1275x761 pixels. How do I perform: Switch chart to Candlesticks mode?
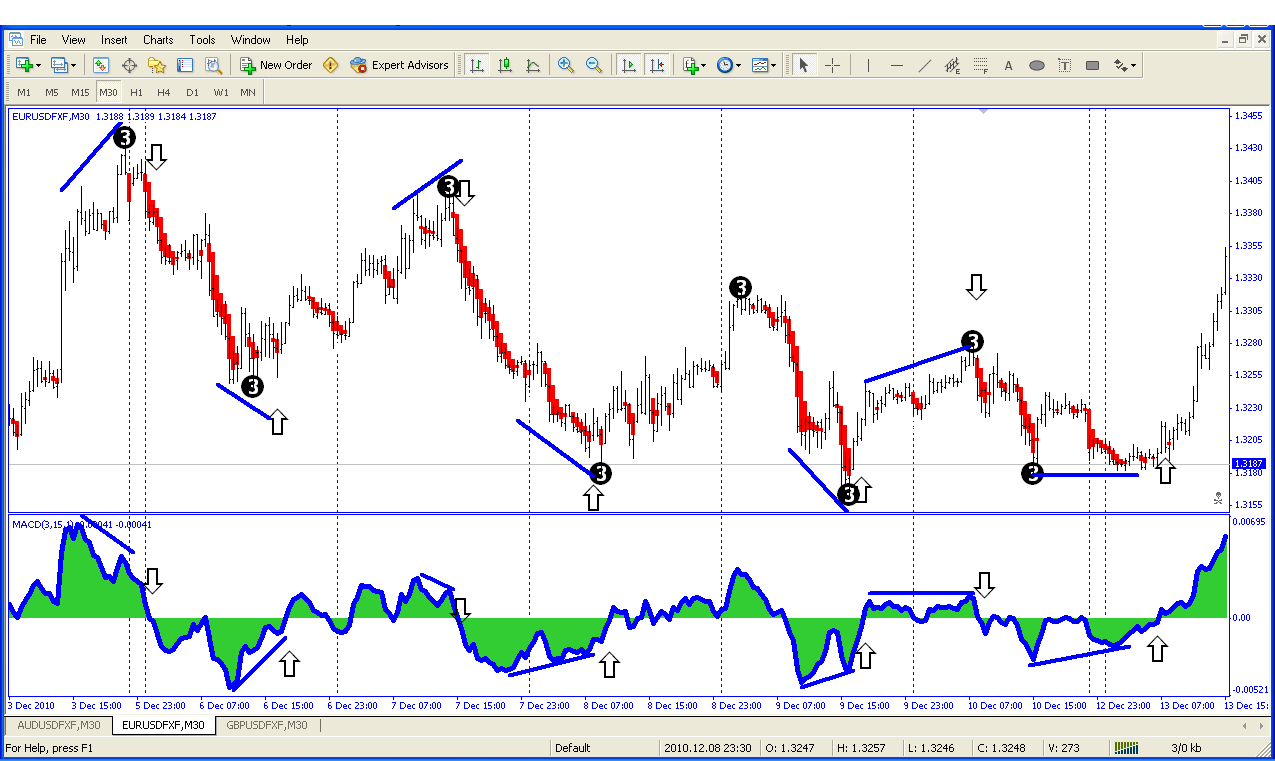505,65
